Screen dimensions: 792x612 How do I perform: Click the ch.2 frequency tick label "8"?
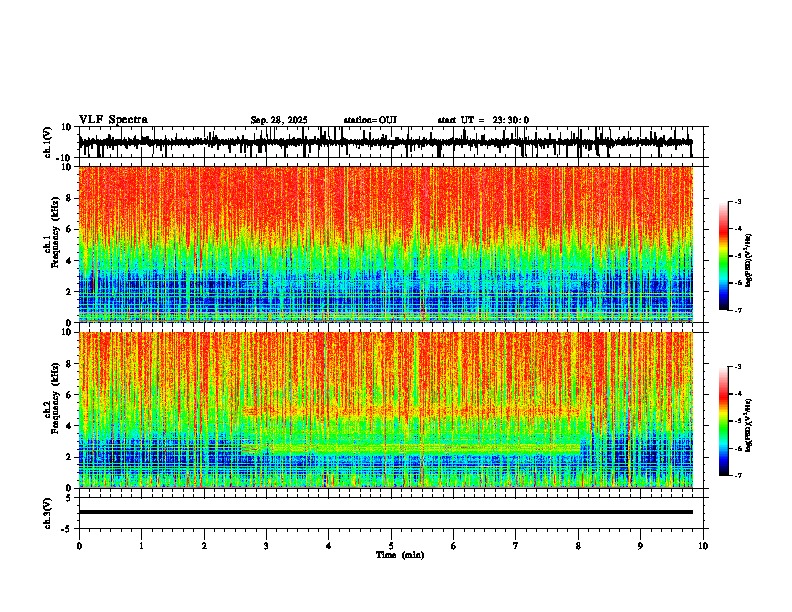[70, 364]
